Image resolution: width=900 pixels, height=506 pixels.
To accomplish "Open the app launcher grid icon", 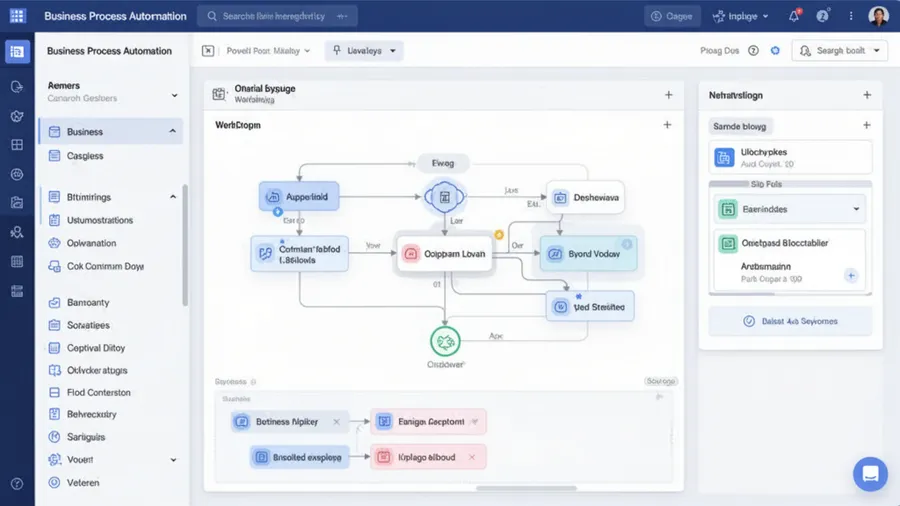I will pyautogui.click(x=17, y=15).
